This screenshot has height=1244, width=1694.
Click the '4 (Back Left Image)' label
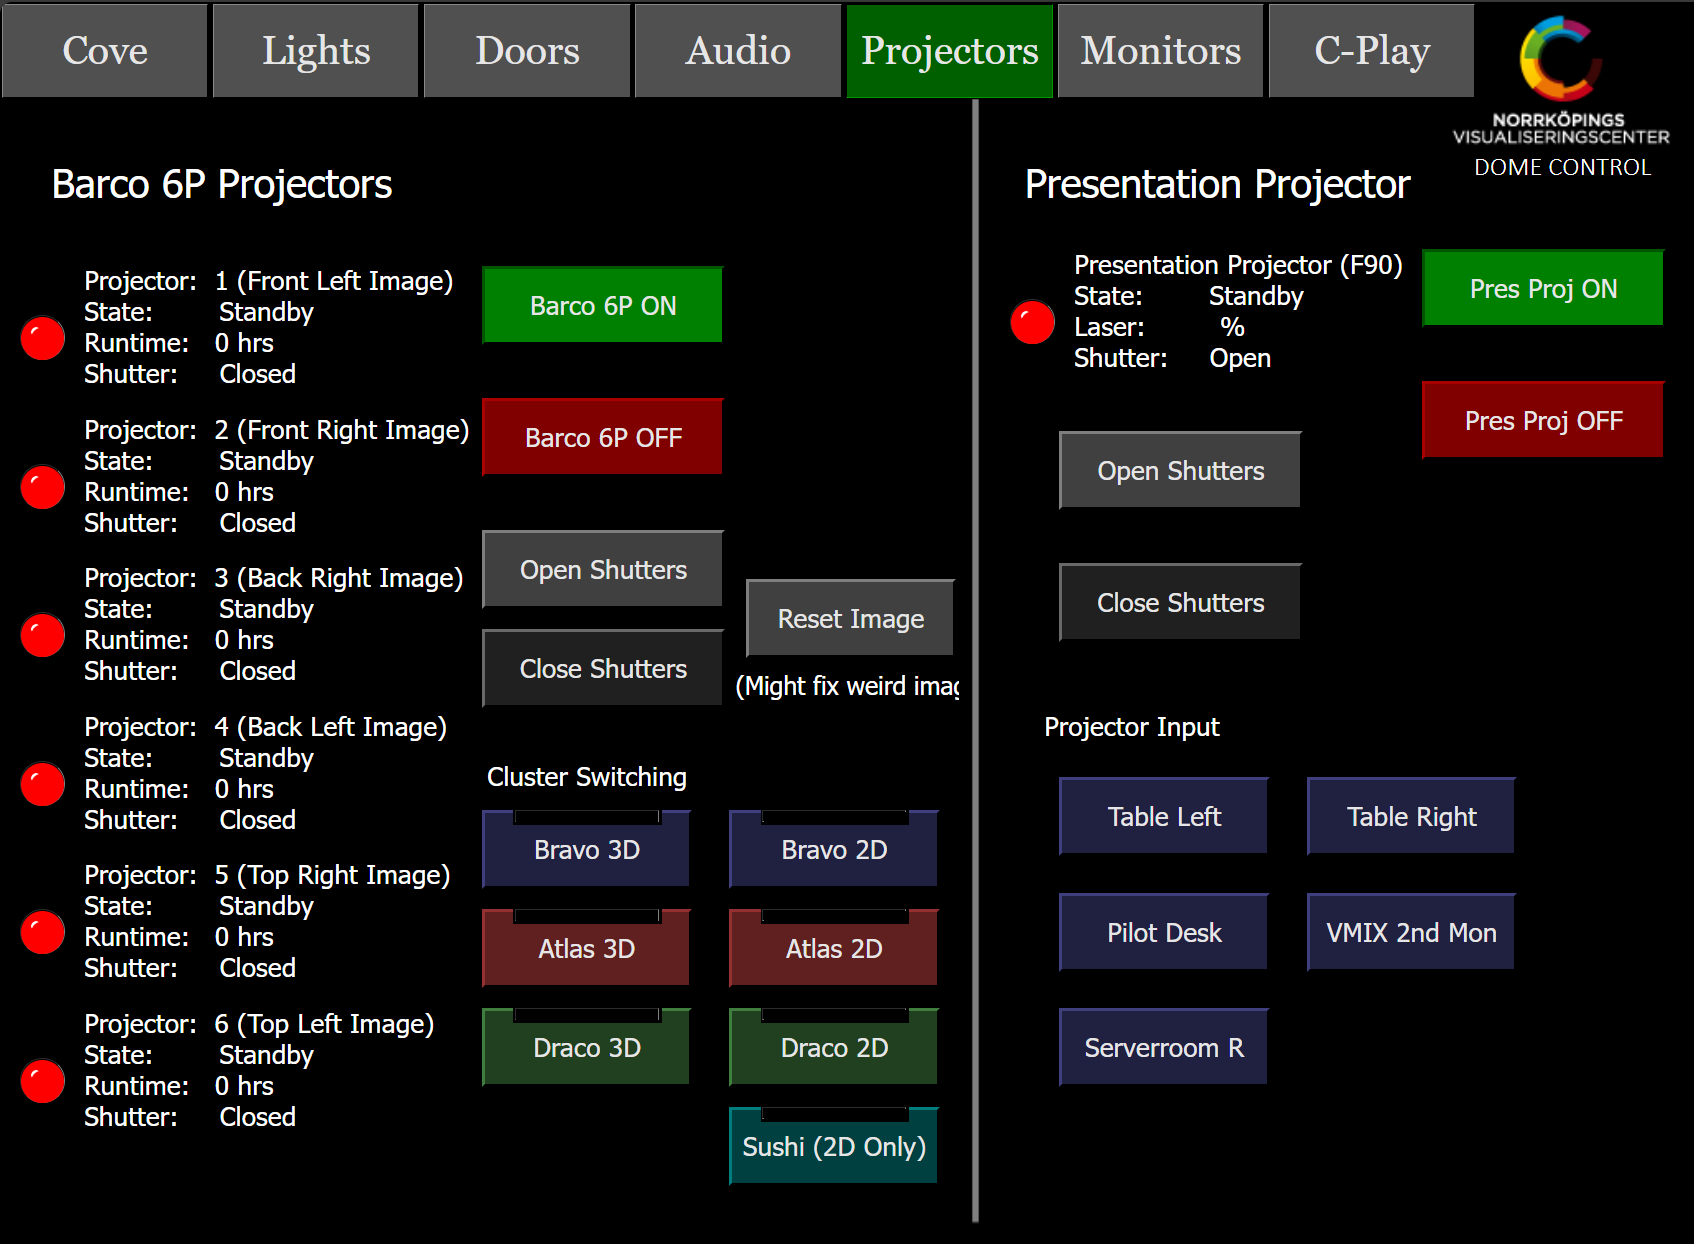click(x=331, y=727)
